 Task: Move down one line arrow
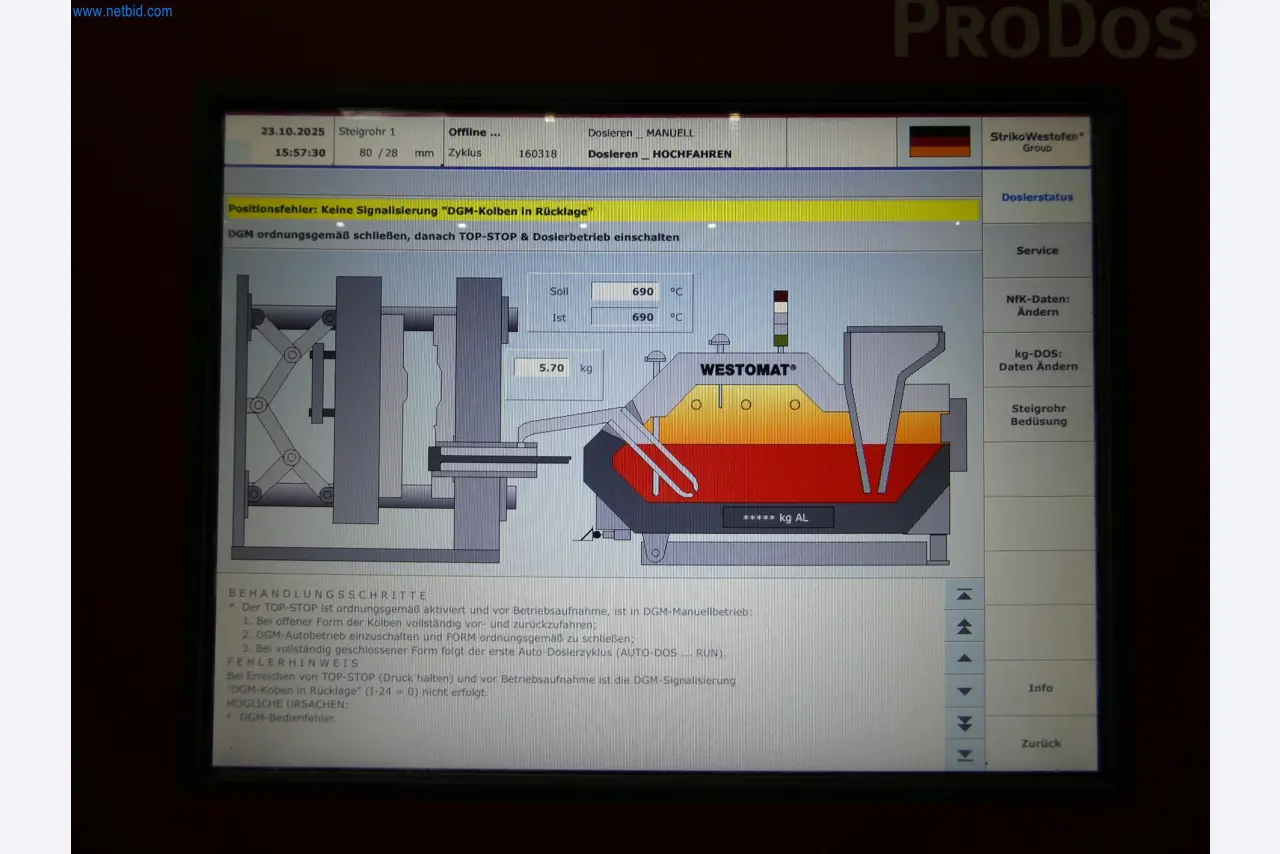click(964, 691)
